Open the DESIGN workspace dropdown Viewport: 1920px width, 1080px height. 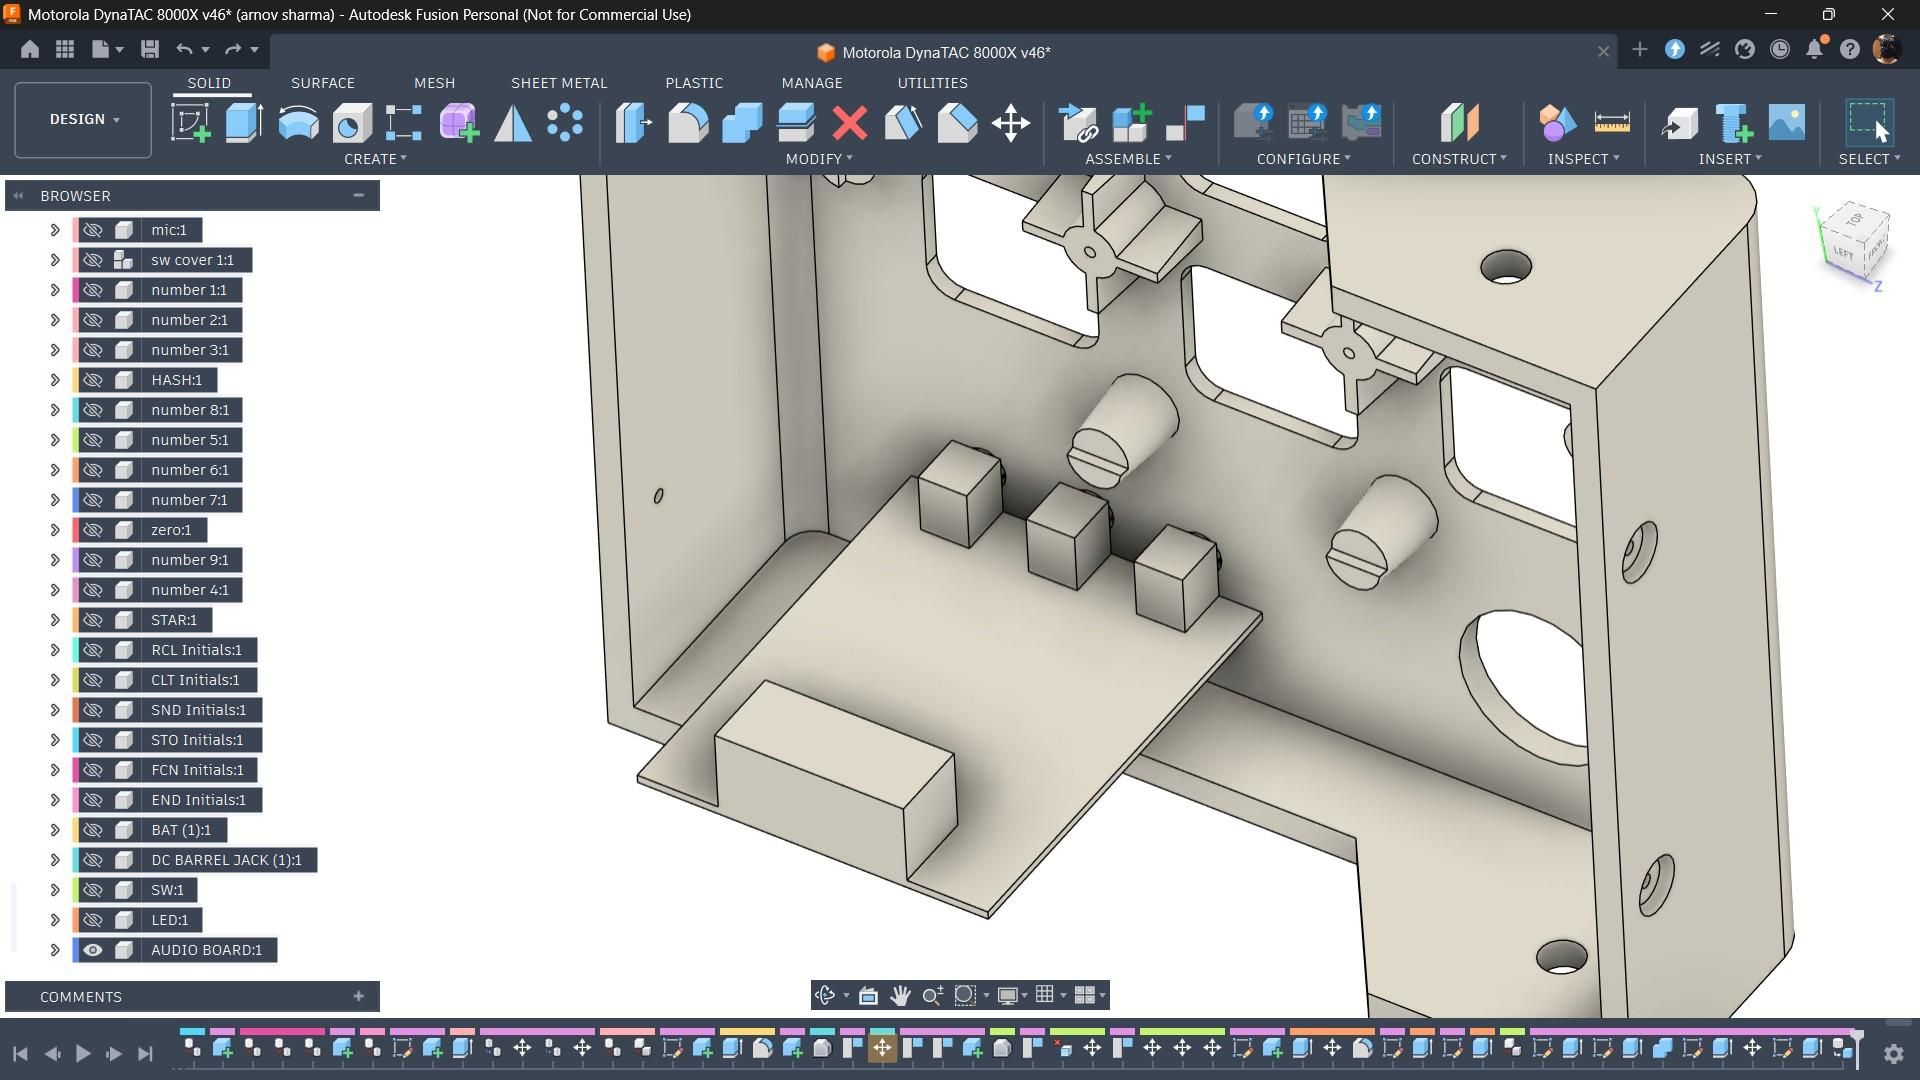click(83, 119)
